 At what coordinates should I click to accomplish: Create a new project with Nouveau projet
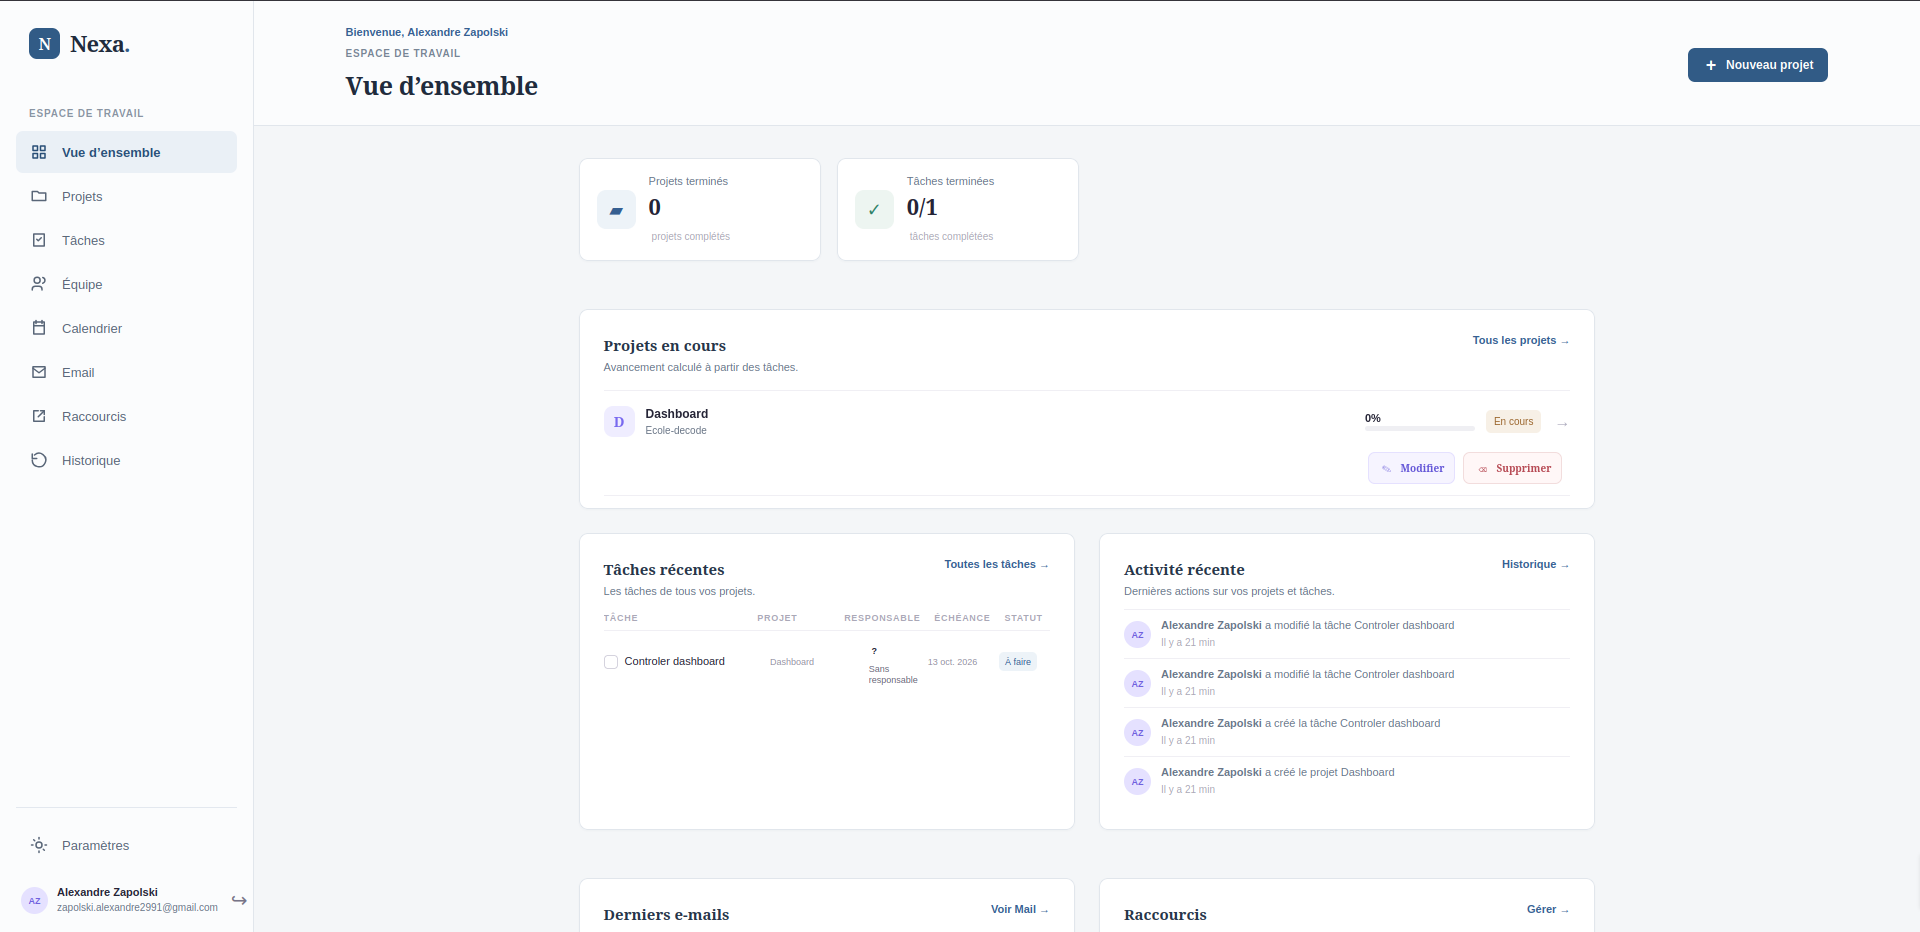click(1757, 65)
